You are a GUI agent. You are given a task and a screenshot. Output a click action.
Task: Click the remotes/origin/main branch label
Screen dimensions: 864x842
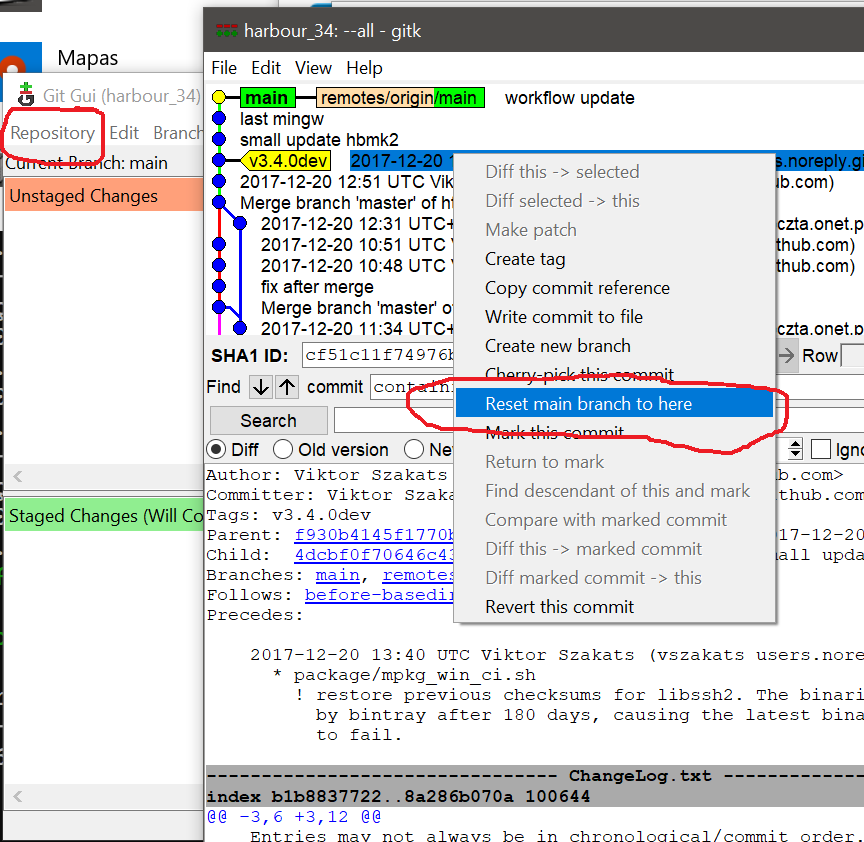[x=398, y=98]
